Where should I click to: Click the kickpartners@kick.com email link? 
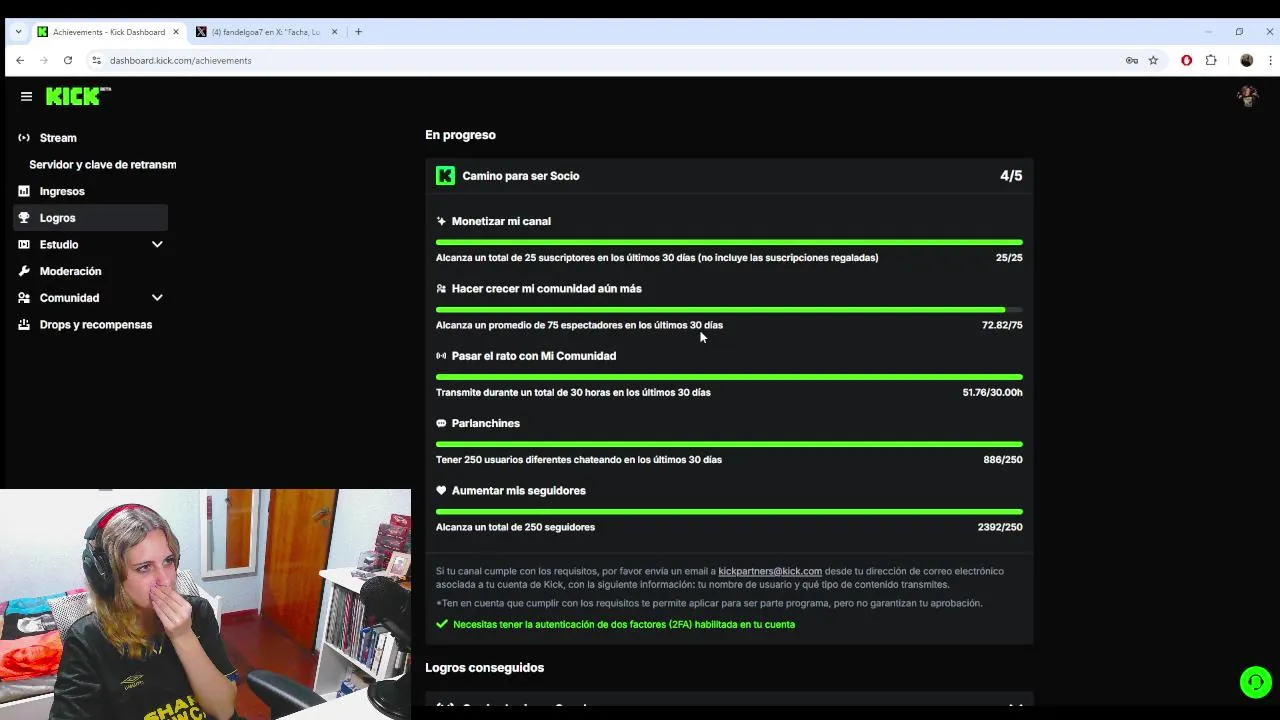pyautogui.click(x=770, y=571)
